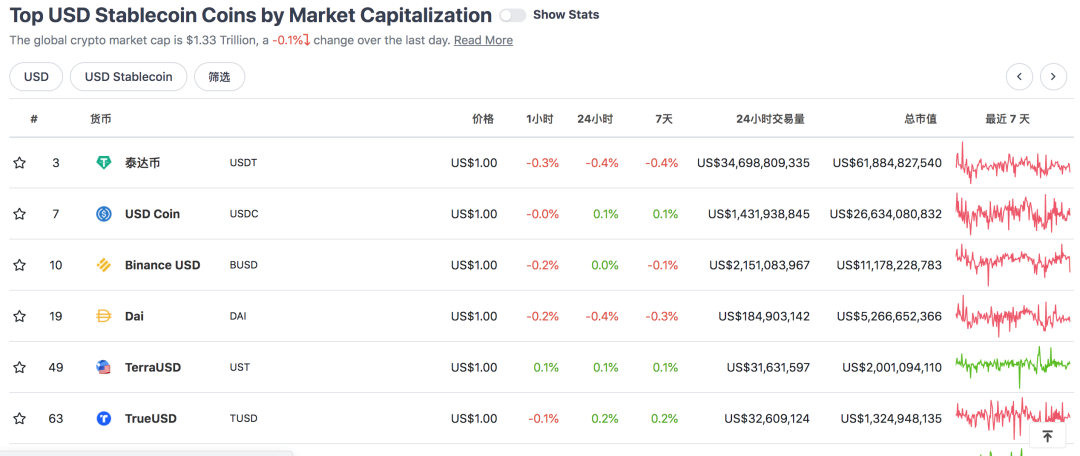The image size is (1080, 456).
Task: Click the TerraUSD logo icon
Action: tap(104, 367)
